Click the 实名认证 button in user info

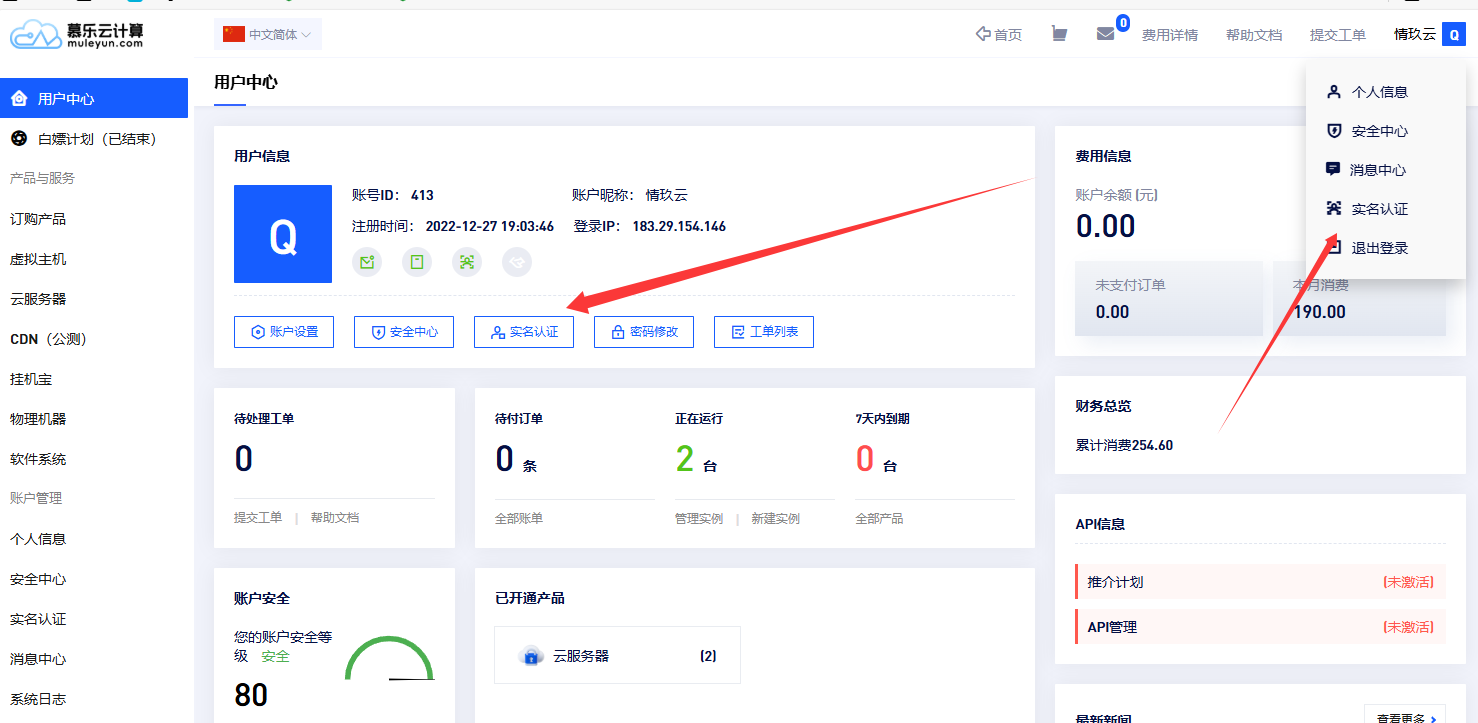[524, 331]
